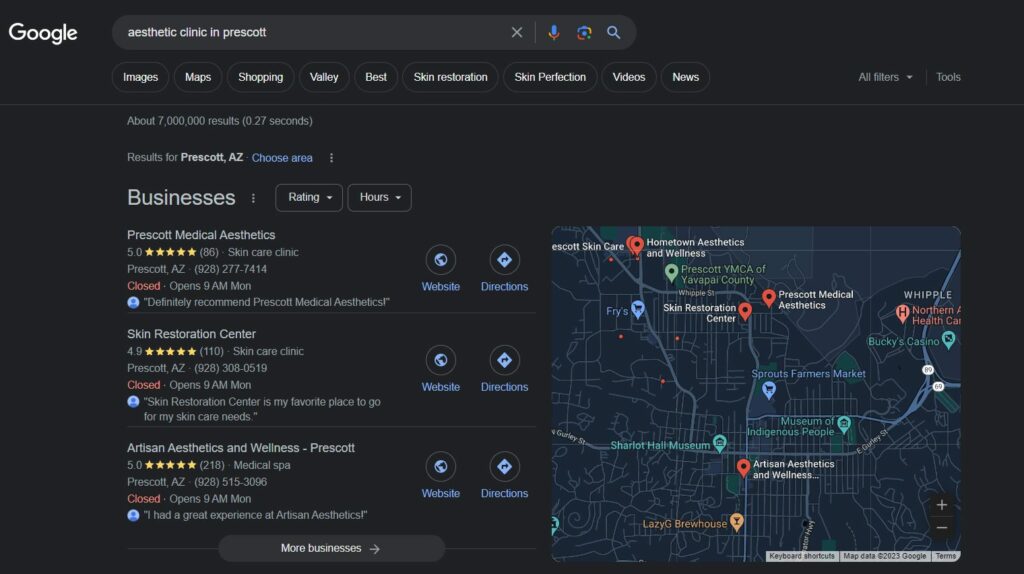Submit search with the magnifier icon
This screenshot has width=1024, height=574.
pos(613,32)
